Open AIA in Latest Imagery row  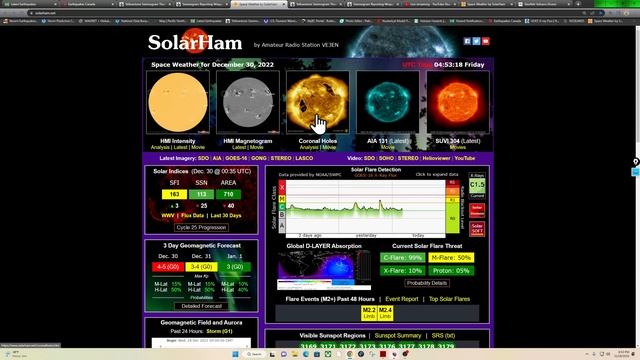pos(217,158)
